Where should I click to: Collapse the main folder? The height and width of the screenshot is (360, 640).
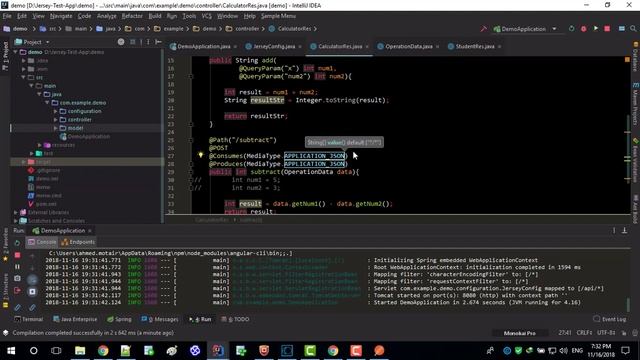(x=31, y=86)
